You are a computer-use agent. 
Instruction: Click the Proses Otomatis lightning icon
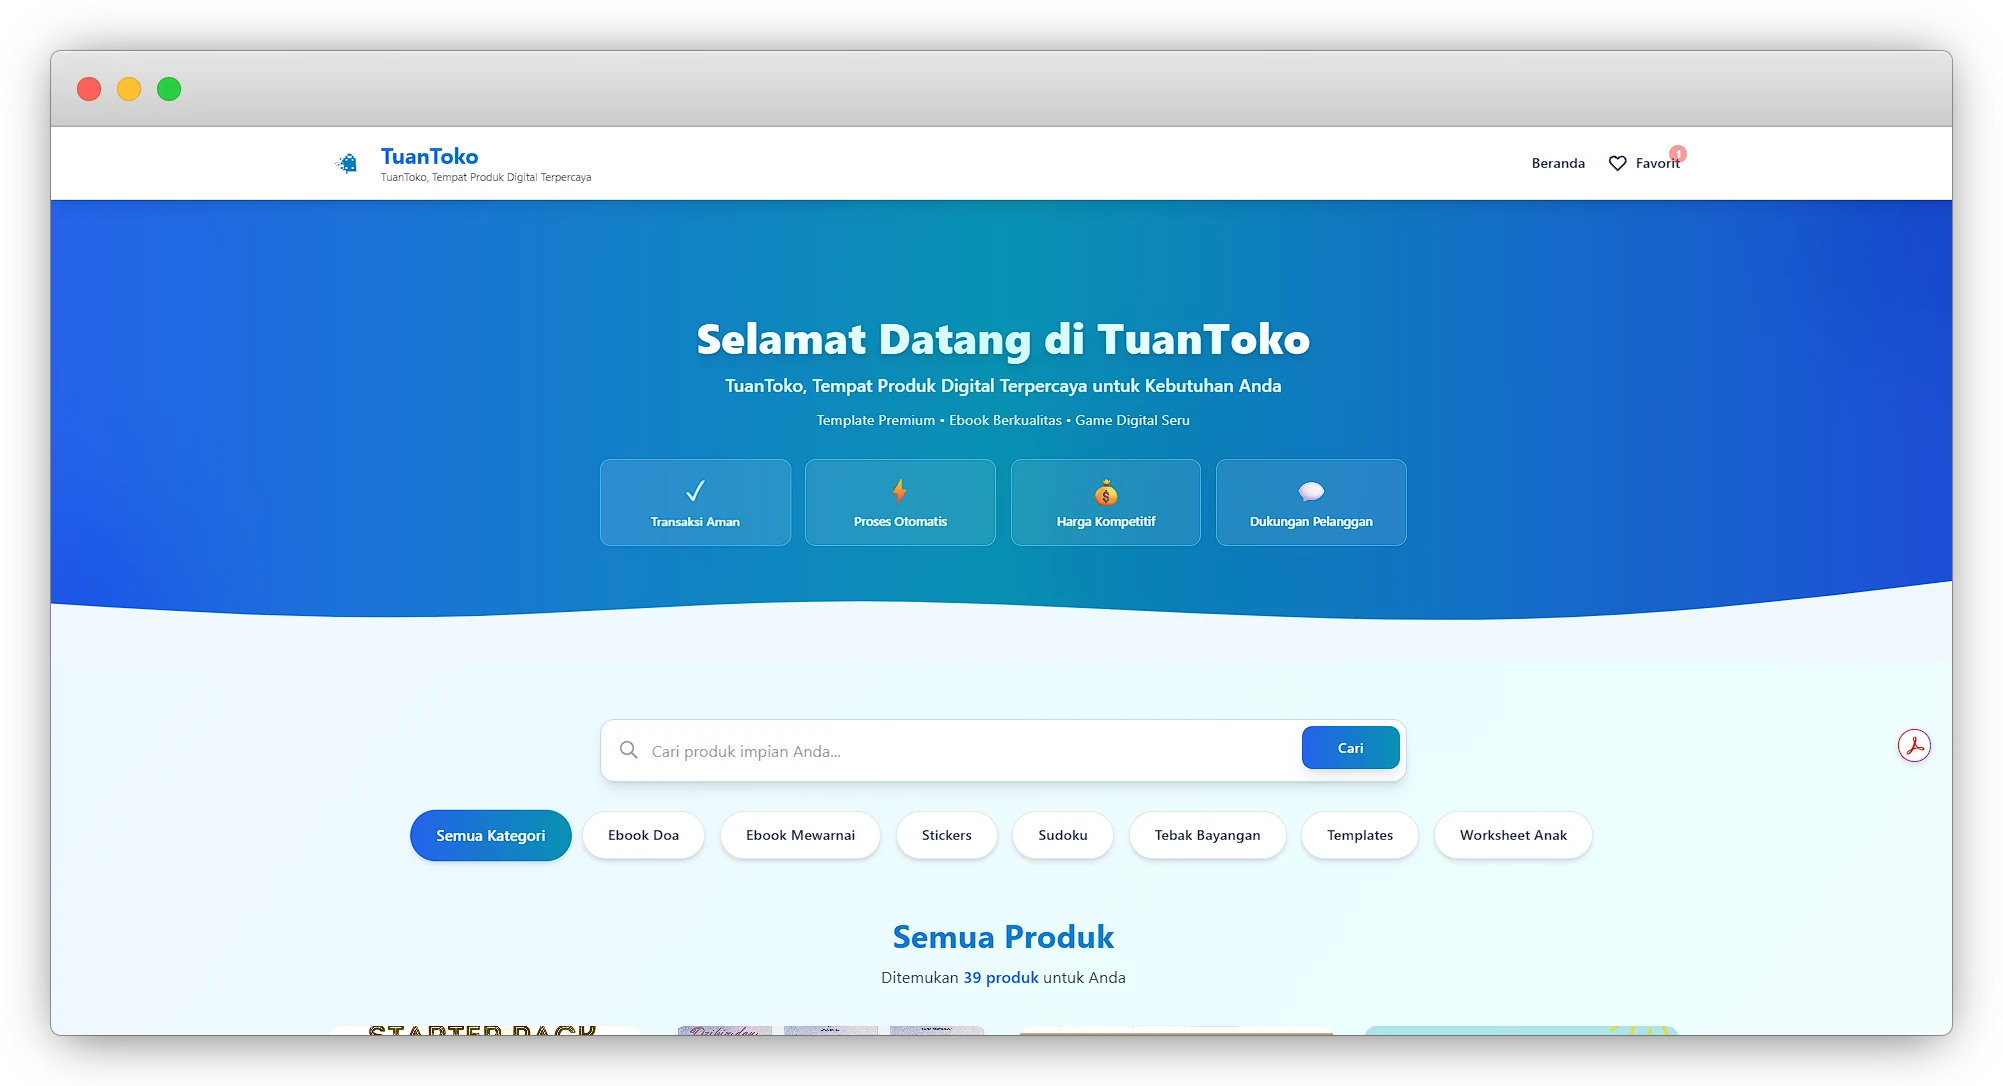coord(899,490)
